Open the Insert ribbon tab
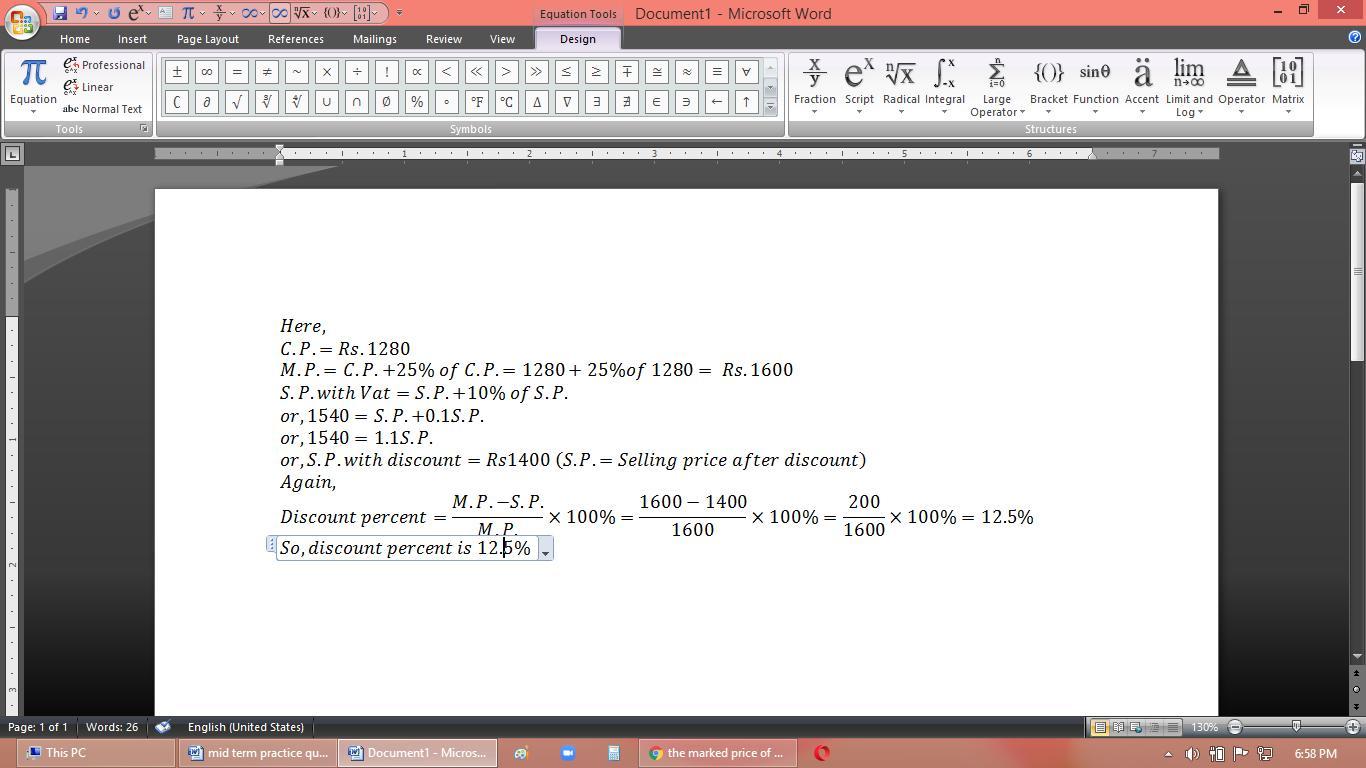The image size is (1366, 768). pyautogui.click(x=132, y=39)
